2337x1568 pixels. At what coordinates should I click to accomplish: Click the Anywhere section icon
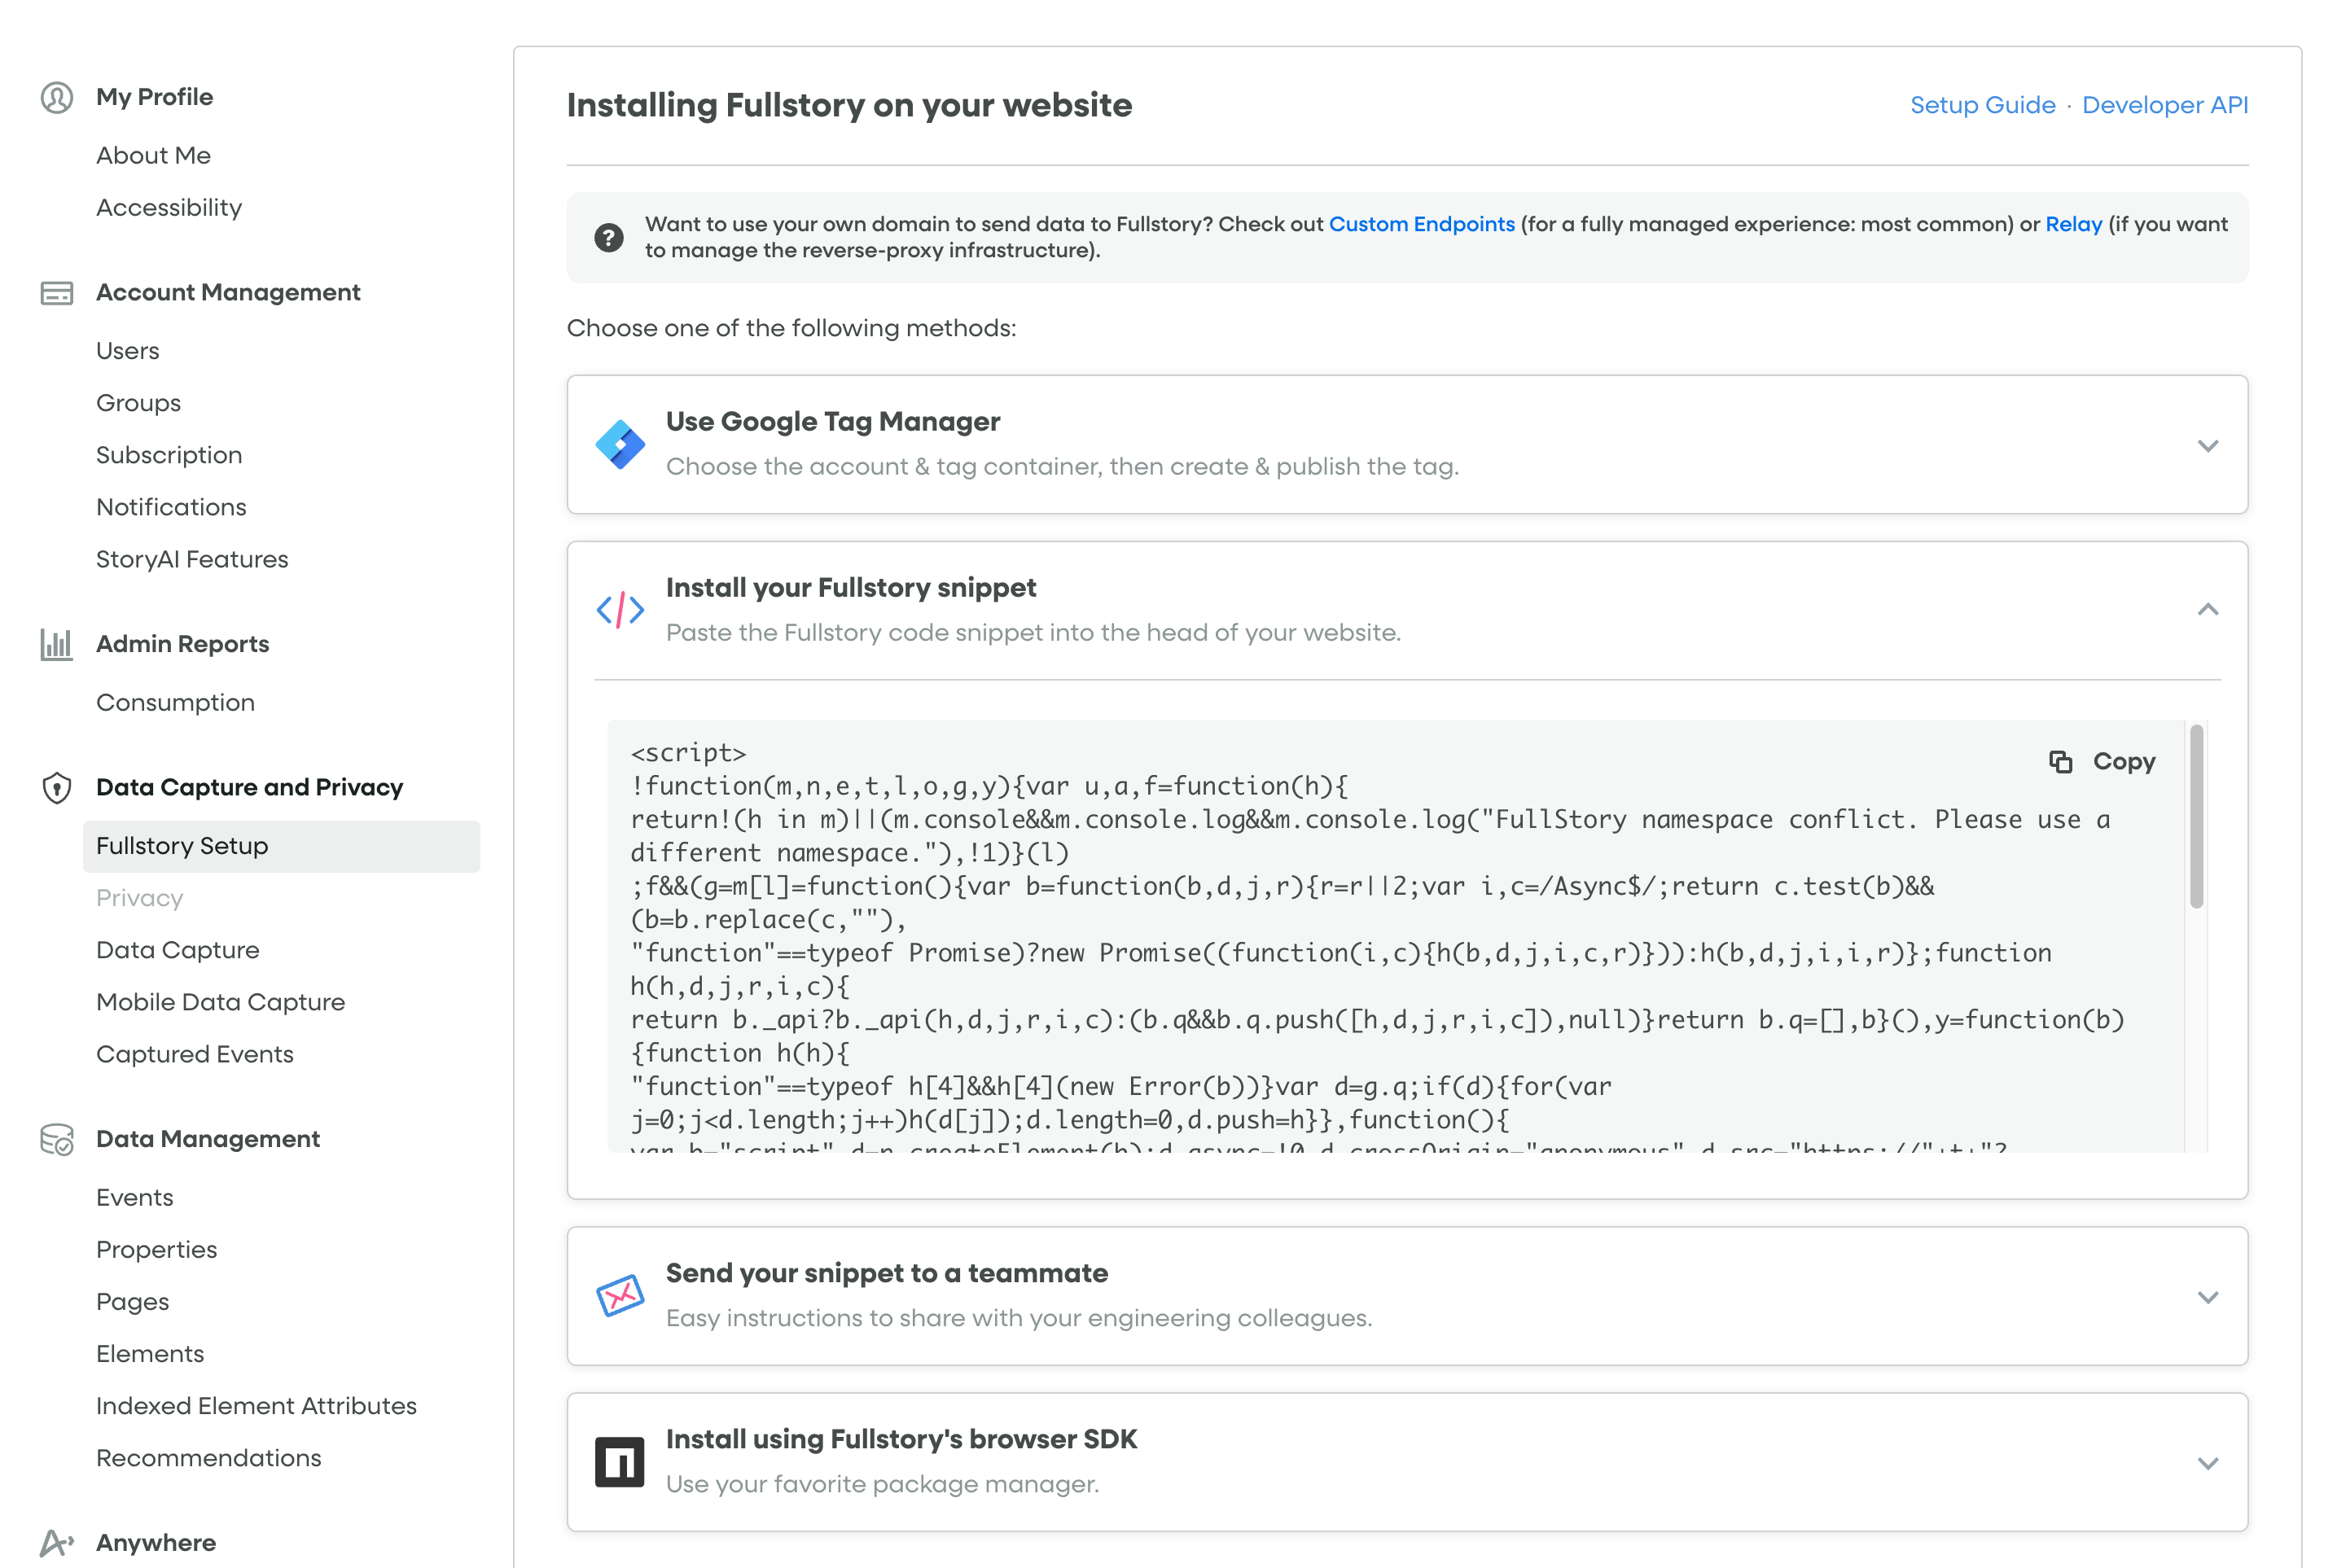[57, 1543]
